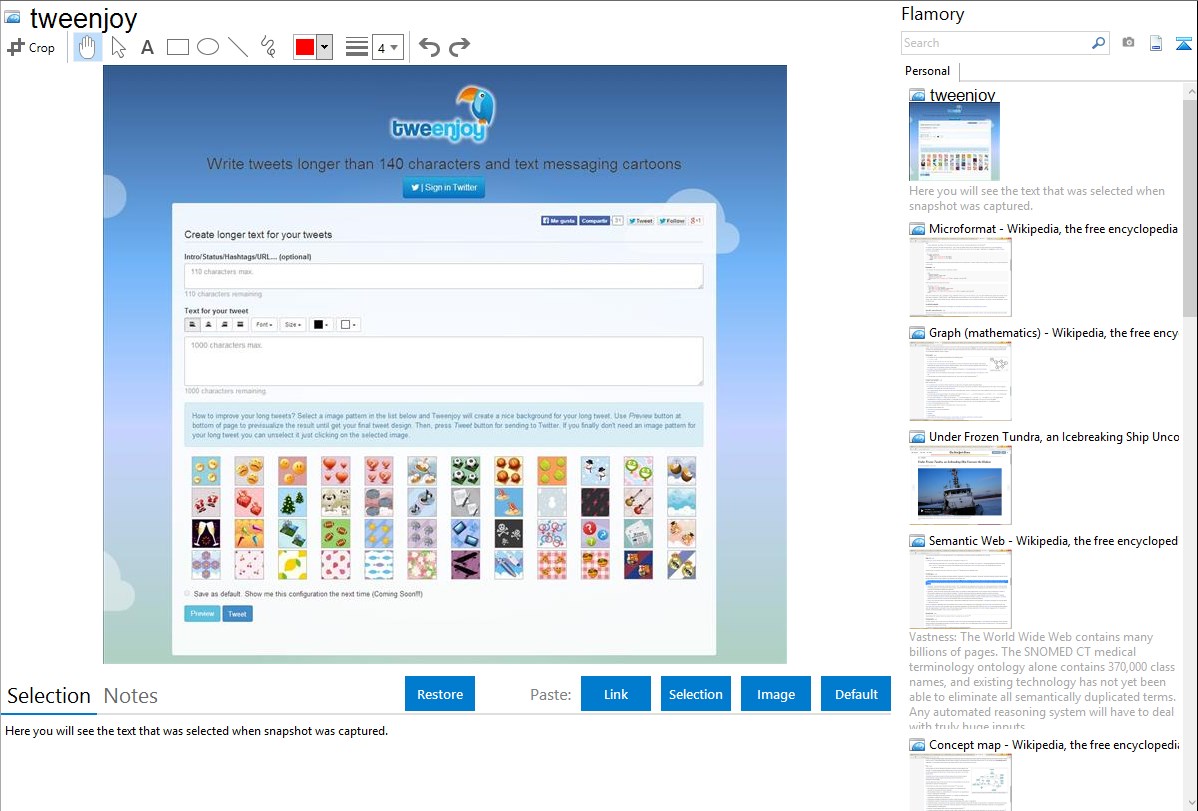
Task: Click the document page icon in Flamory
Action: coord(1156,43)
